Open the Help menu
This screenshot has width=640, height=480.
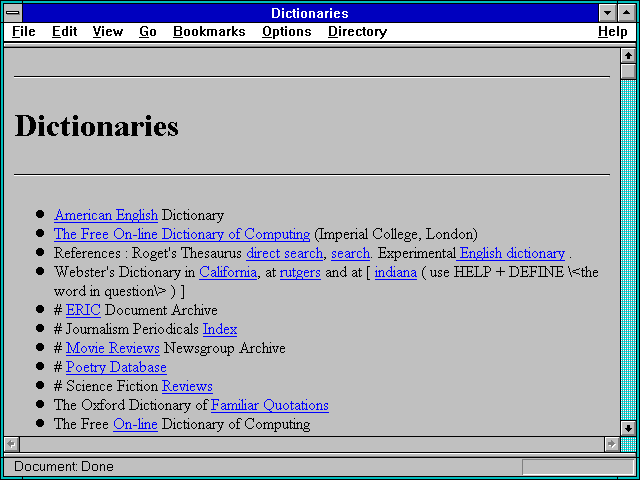click(x=612, y=32)
